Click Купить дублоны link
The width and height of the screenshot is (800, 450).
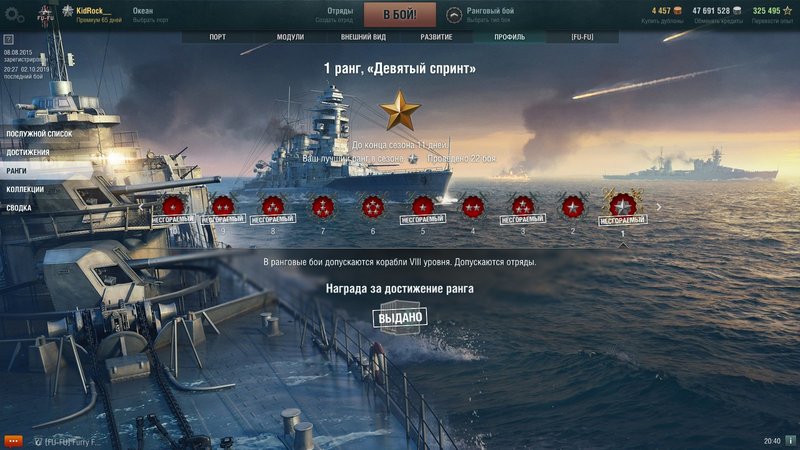point(662,21)
